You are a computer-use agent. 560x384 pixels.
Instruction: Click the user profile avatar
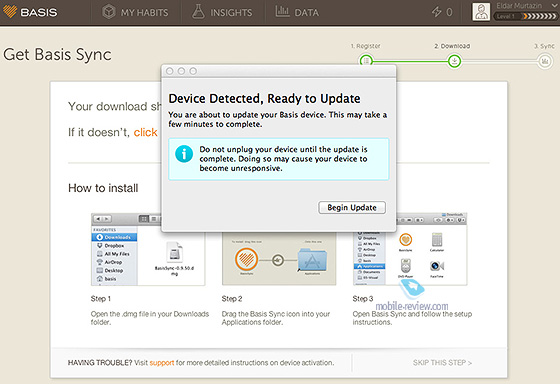(481, 12)
